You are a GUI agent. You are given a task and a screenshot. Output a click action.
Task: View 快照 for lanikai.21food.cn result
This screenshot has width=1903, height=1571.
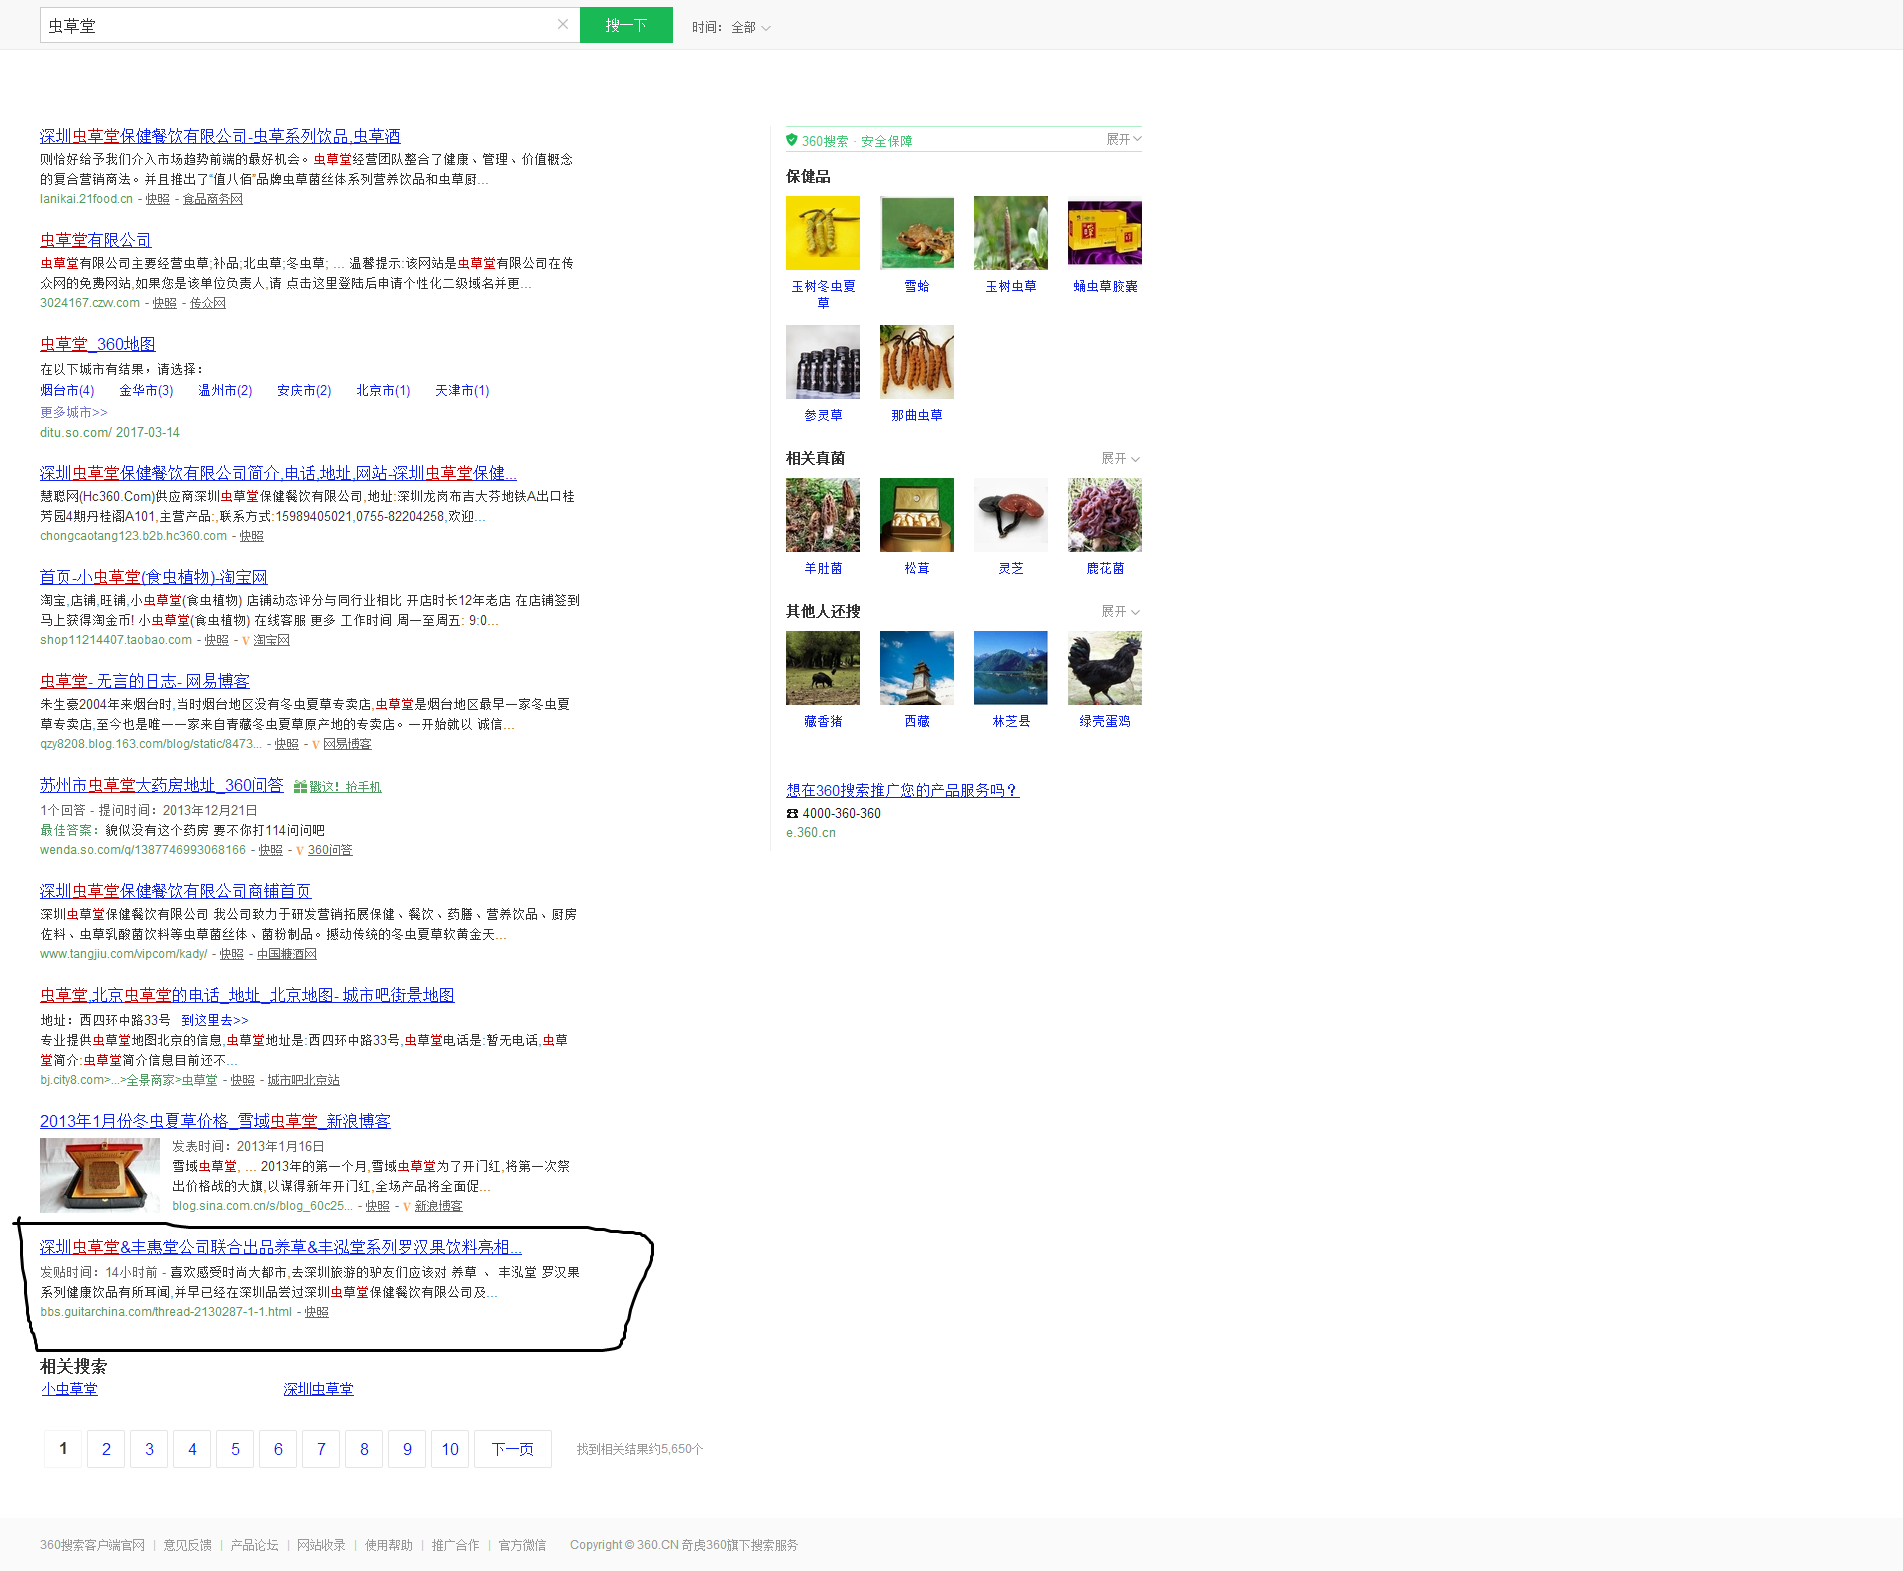coord(158,199)
